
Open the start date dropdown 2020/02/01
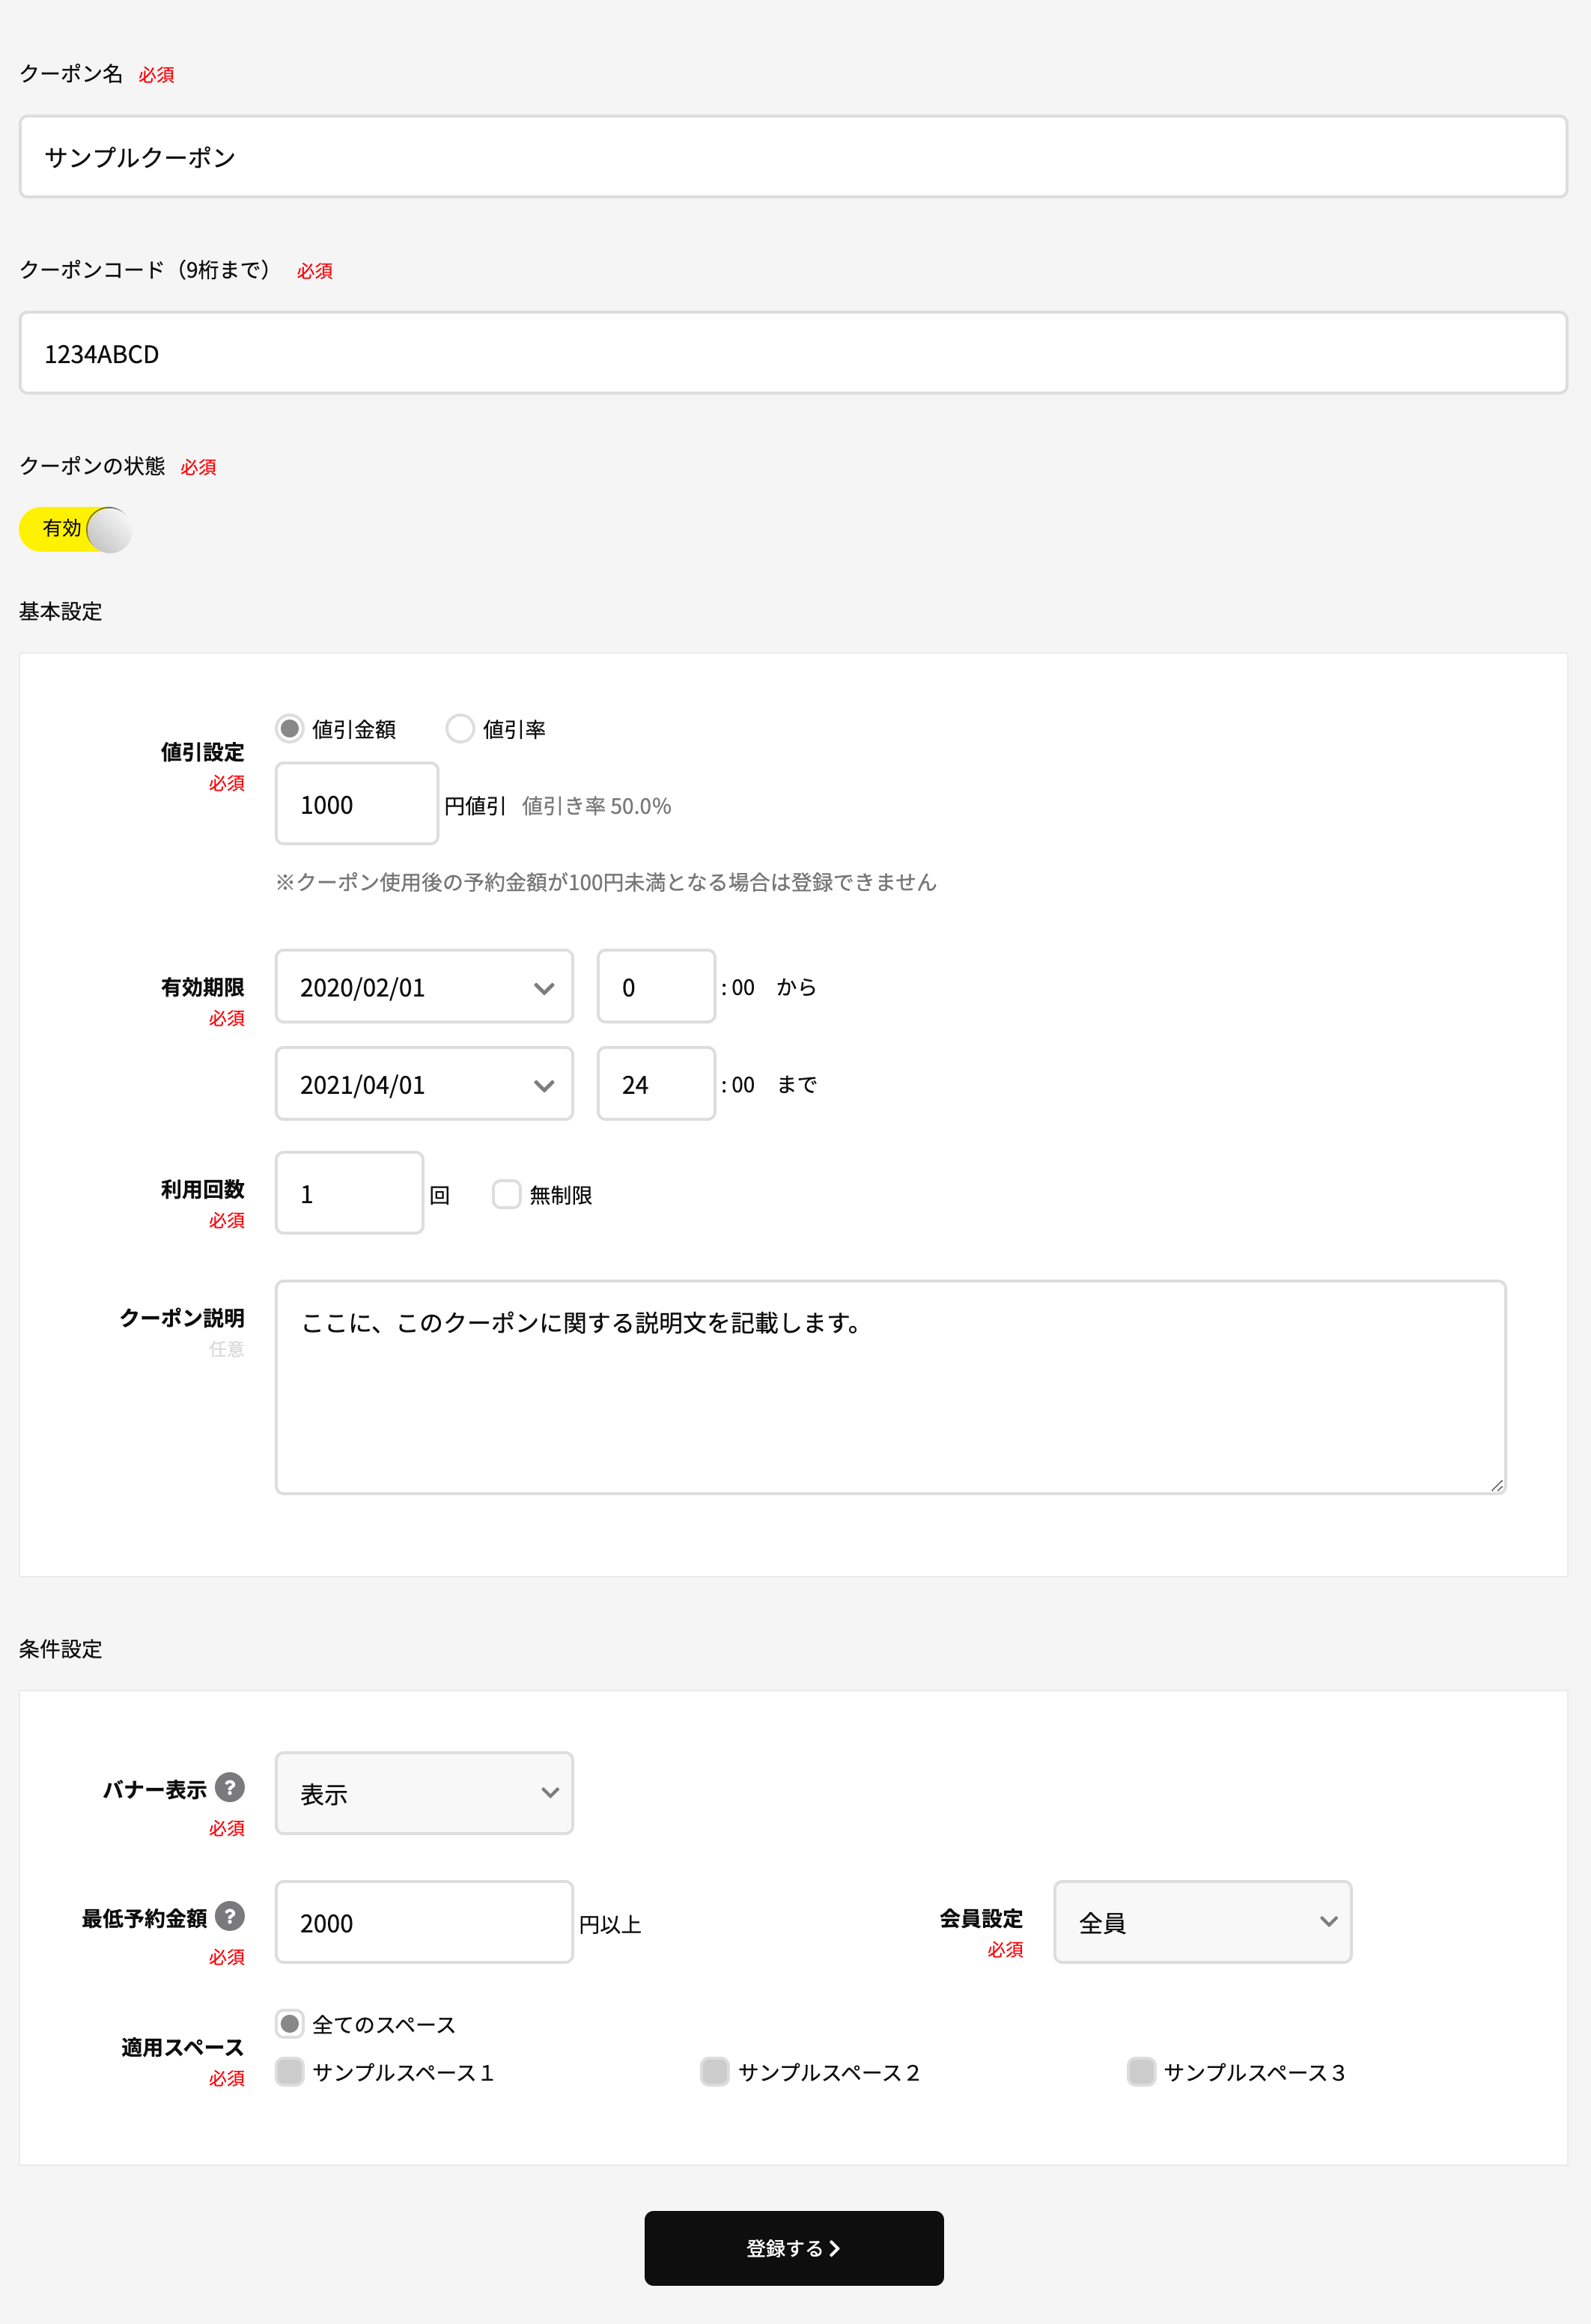pyautogui.click(x=424, y=987)
